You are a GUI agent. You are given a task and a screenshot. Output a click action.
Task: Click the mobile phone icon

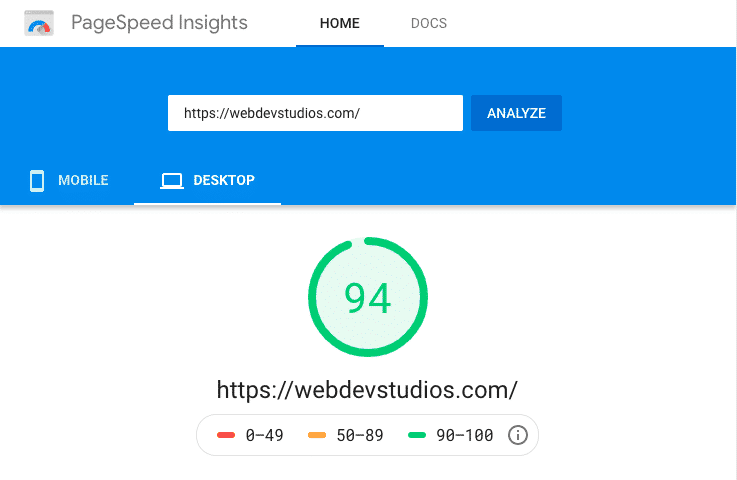(x=37, y=181)
